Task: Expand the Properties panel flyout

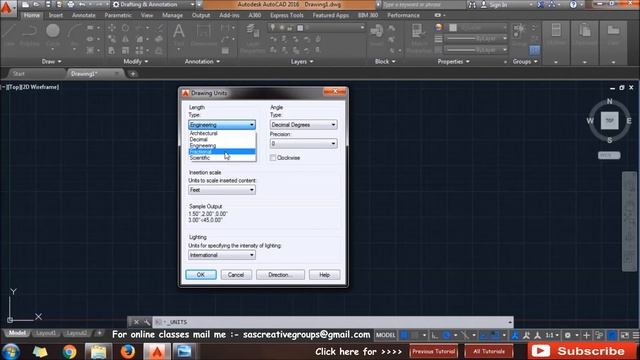Action: tap(453, 62)
